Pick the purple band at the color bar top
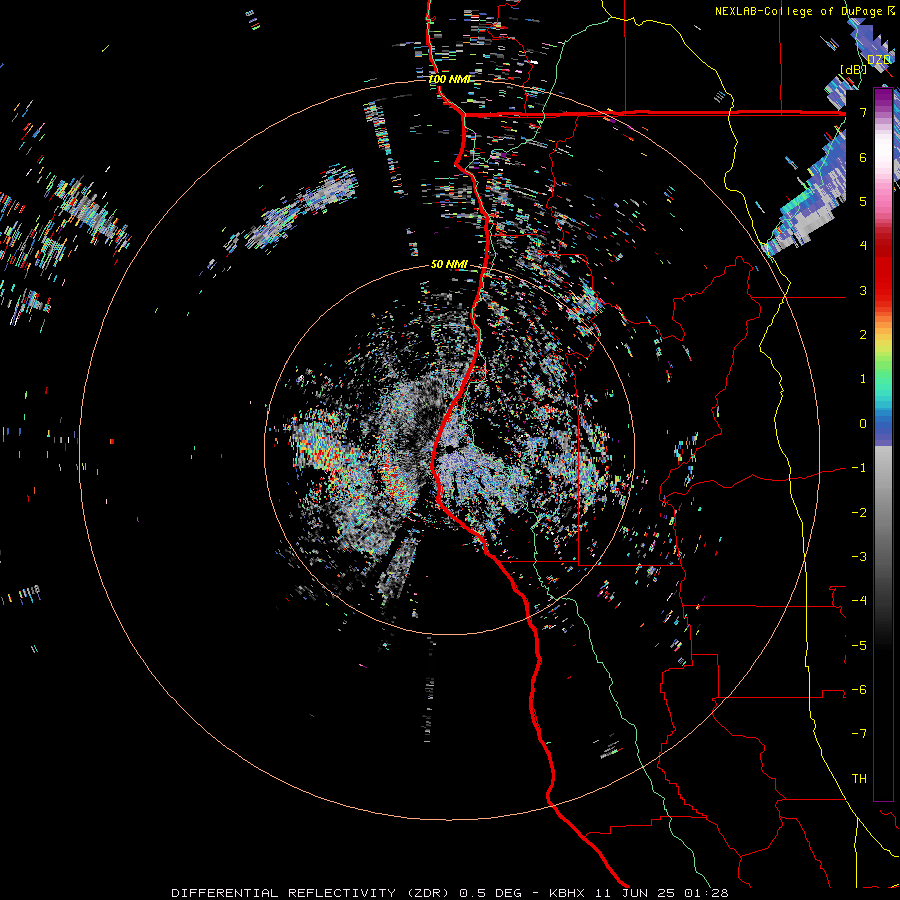Image resolution: width=900 pixels, height=900 pixels. [883, 99]
